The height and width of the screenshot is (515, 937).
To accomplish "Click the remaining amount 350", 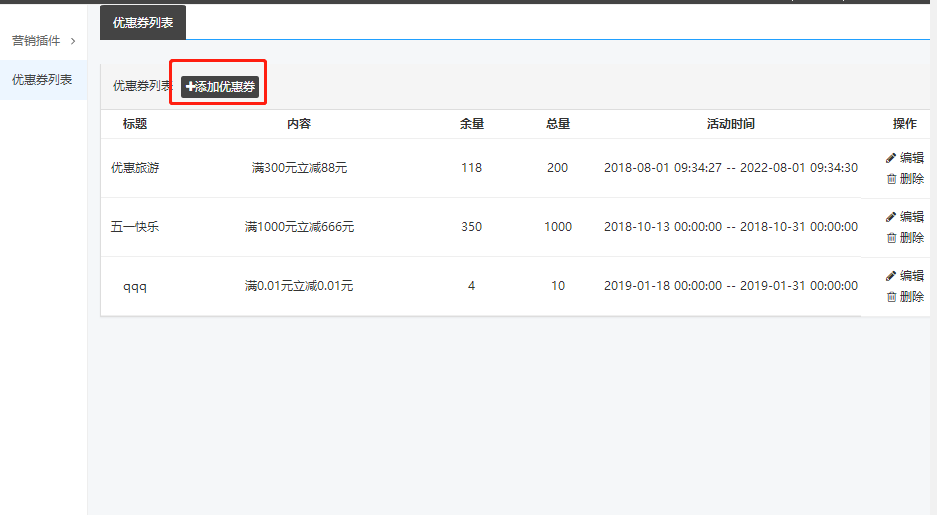I will 471,227.
